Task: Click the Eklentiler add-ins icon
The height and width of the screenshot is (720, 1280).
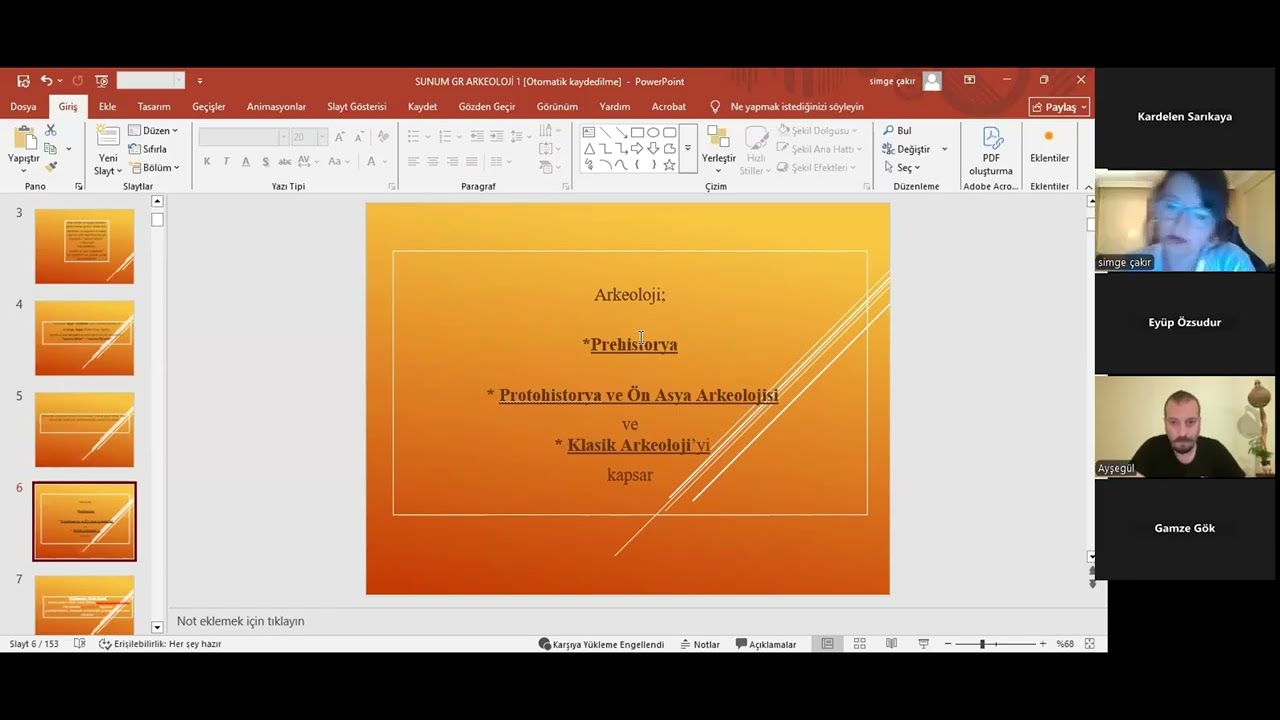Action: [x=1049, y=137]
